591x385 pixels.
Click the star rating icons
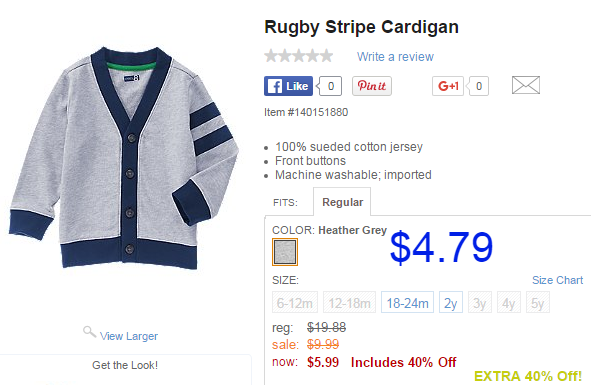(x=299, y=56)
